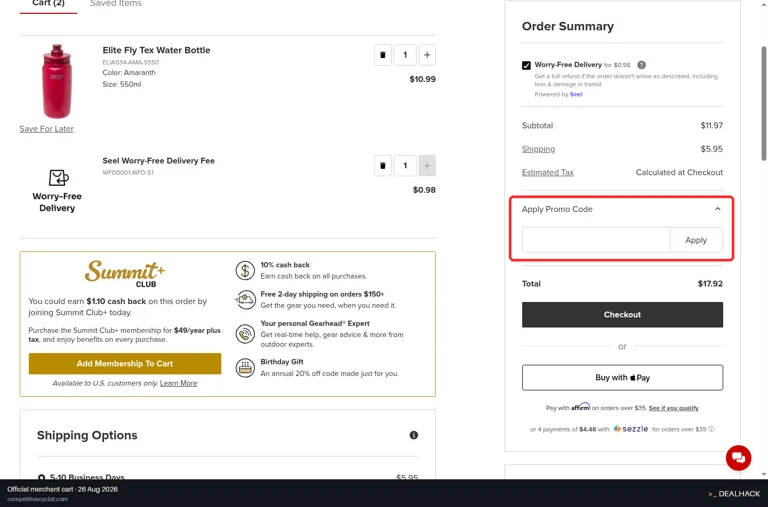Click the Free 2-day shipping truck icon
Screen dimensions: 768x507
[245, 300]
